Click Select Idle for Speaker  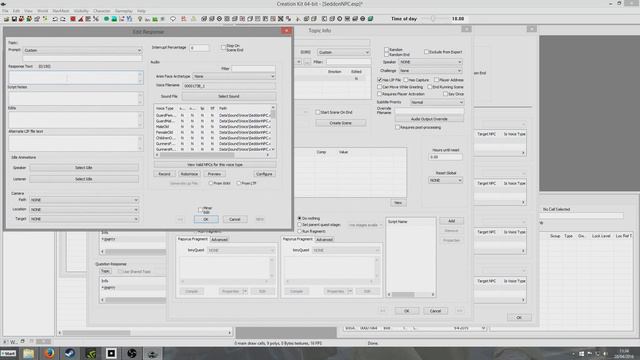pos(84,168)
